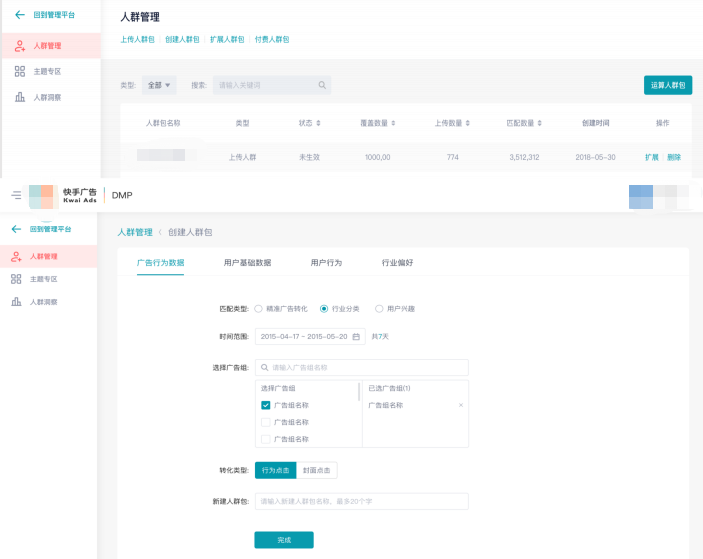Click dropdown arrow next to 全部
This screenshot has width=703, height=559.
click(x=168, y=85)
